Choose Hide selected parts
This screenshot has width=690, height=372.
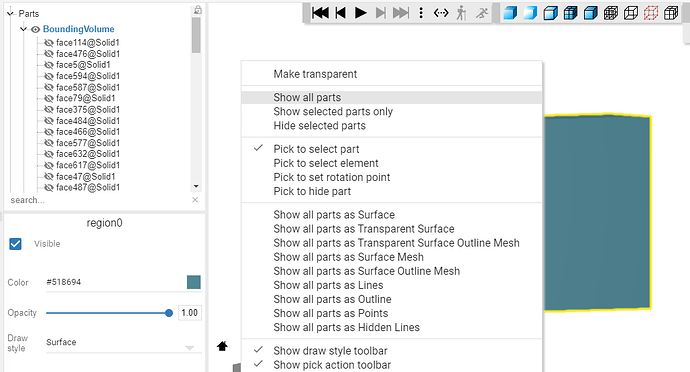pos(392,125)
